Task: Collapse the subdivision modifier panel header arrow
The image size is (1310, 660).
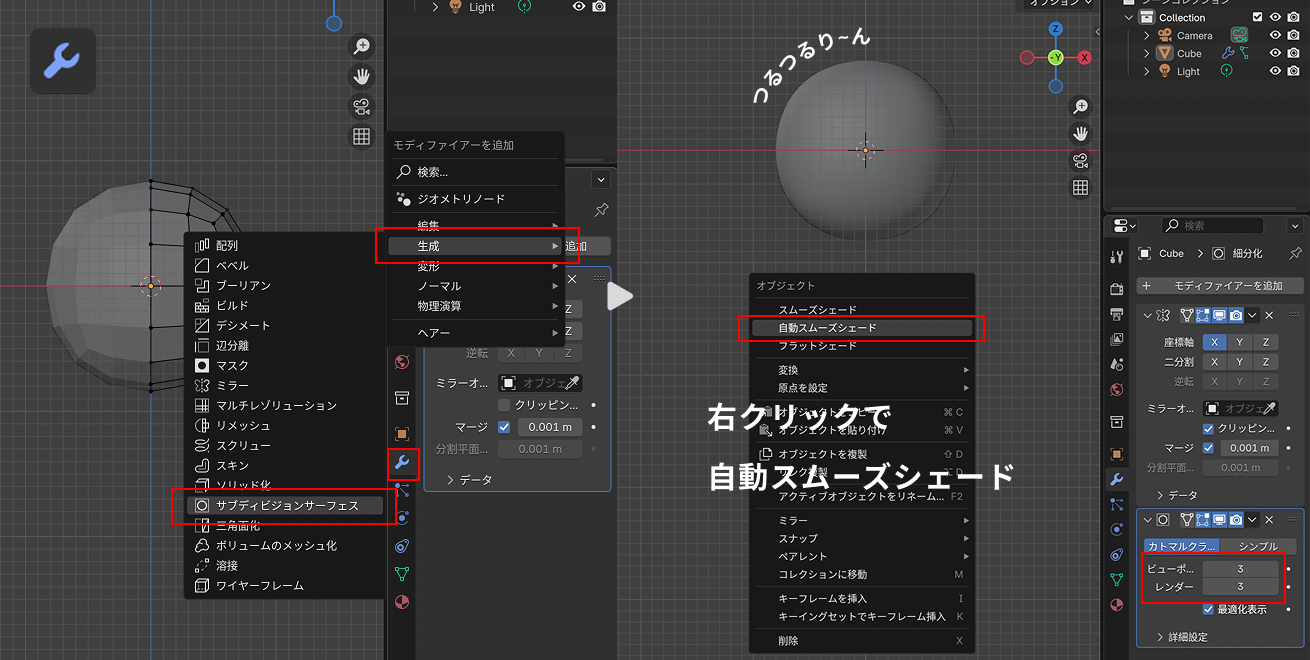Action: 1147,520
